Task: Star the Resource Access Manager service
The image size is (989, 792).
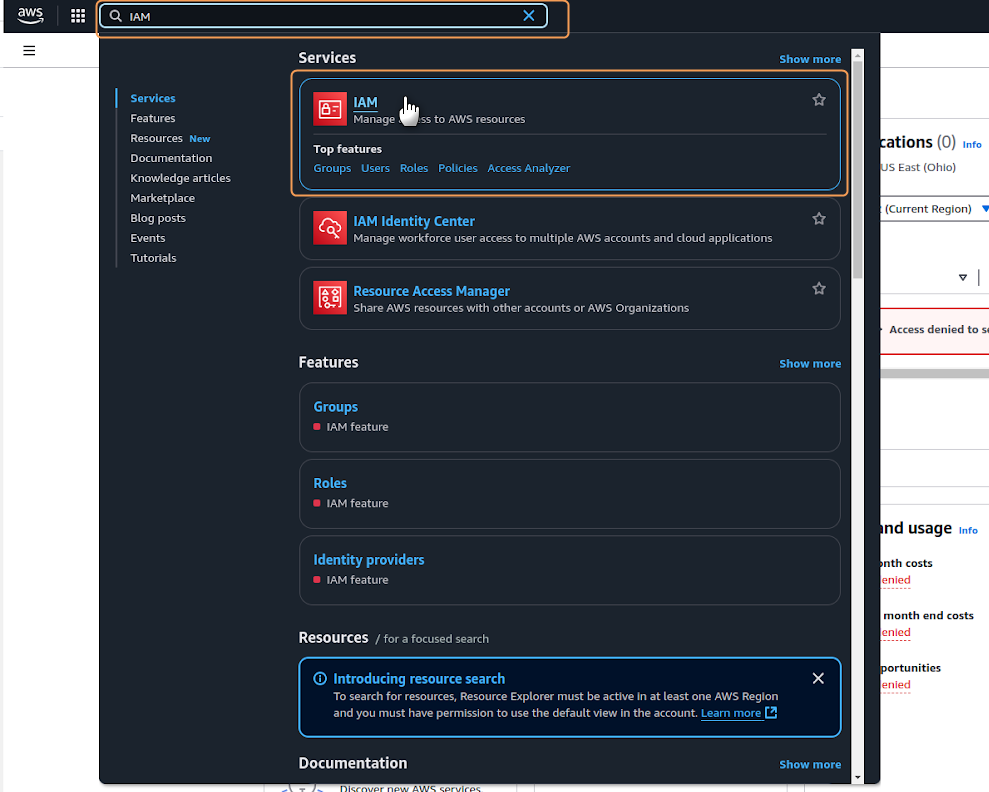Action: pyautogui.click(x=819, y=289)
